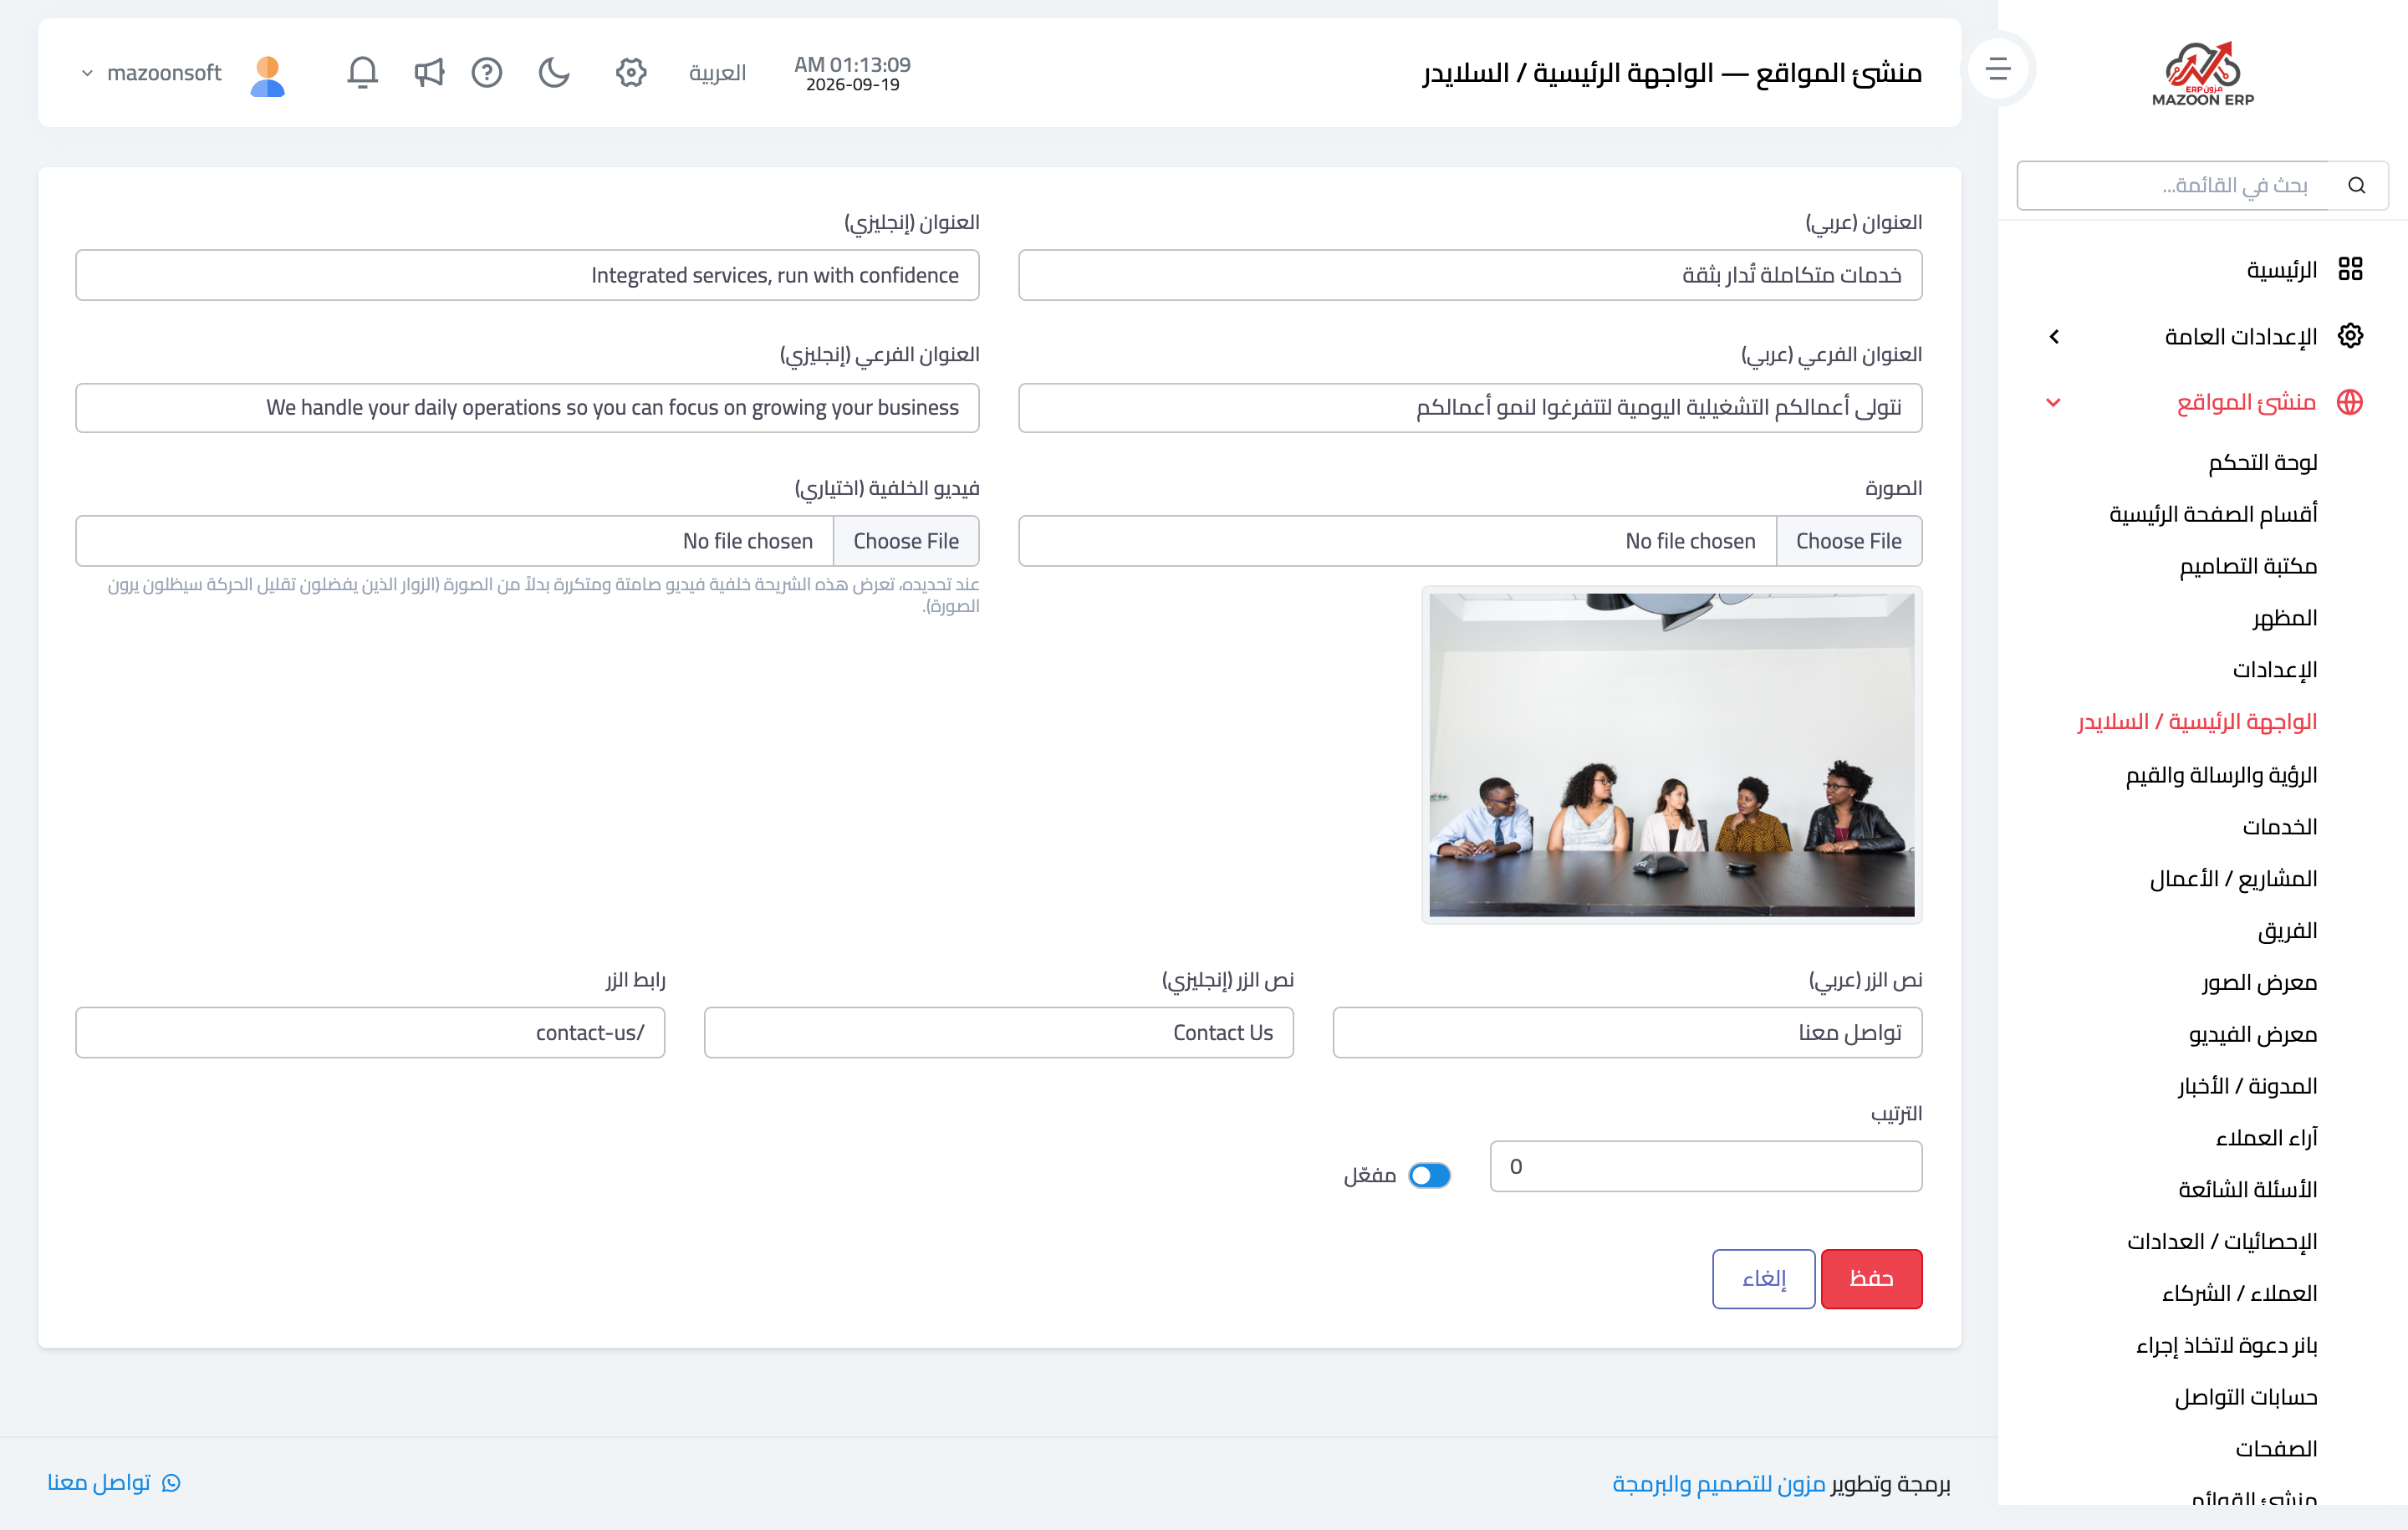Click the megaphone announcements icon
2408x1530 pixels.
[x=428, y=72]
